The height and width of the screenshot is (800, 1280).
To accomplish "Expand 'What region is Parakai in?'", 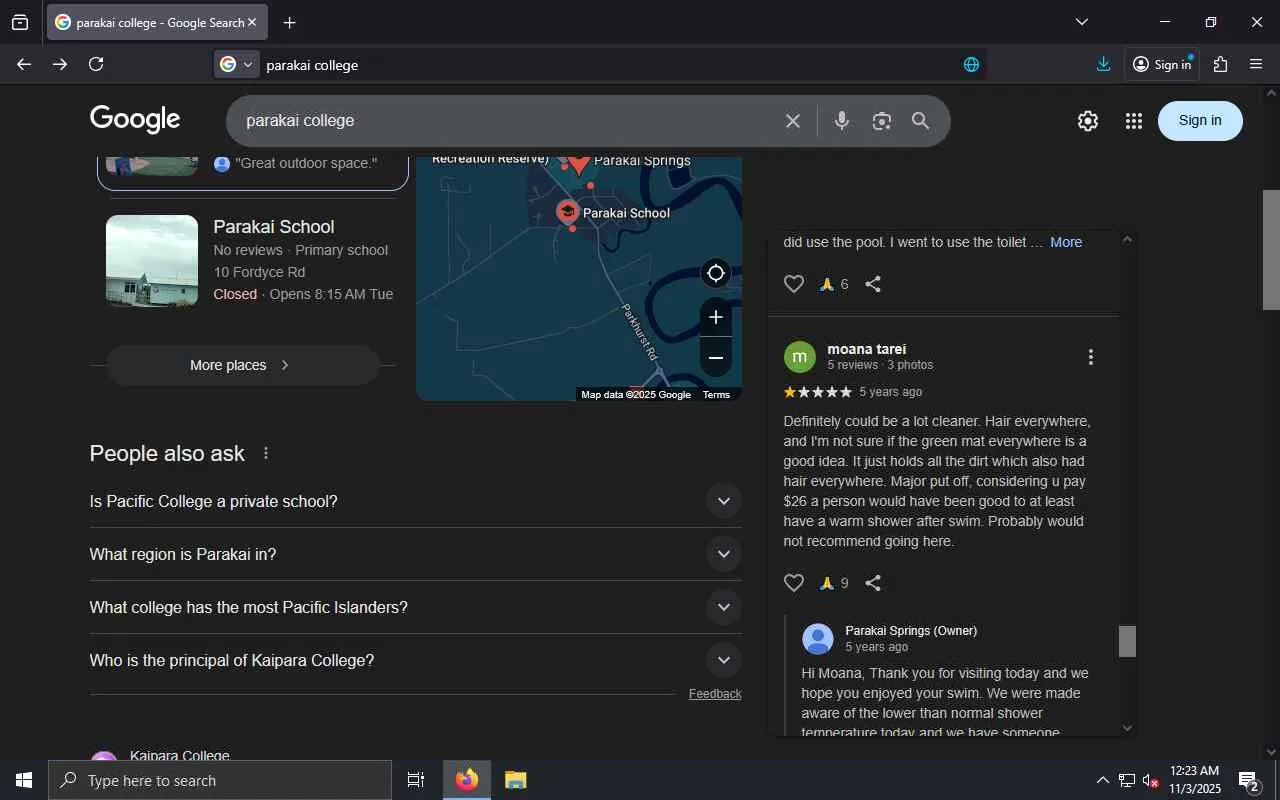I will coord(416,554).
